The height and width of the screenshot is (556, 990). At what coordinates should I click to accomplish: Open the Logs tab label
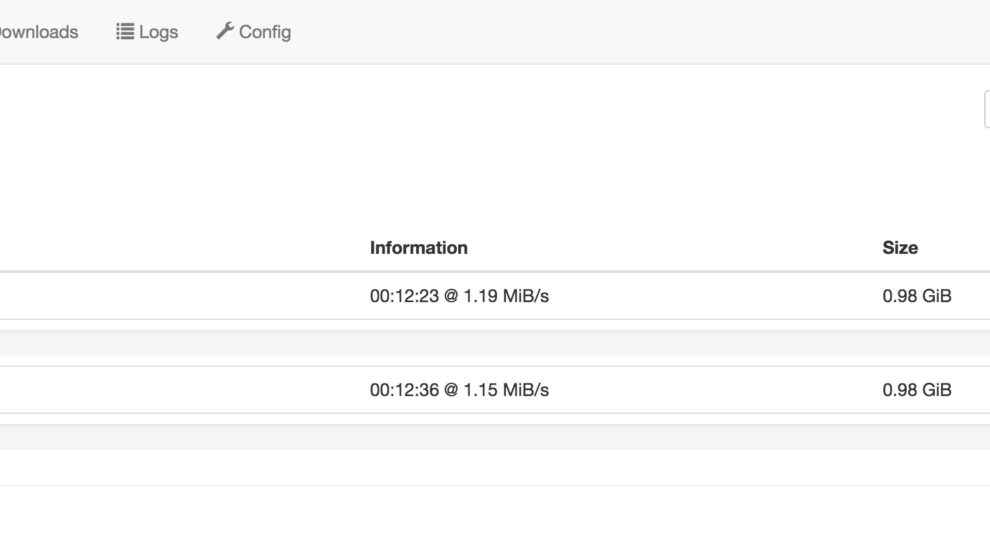(x=158, y=32)
